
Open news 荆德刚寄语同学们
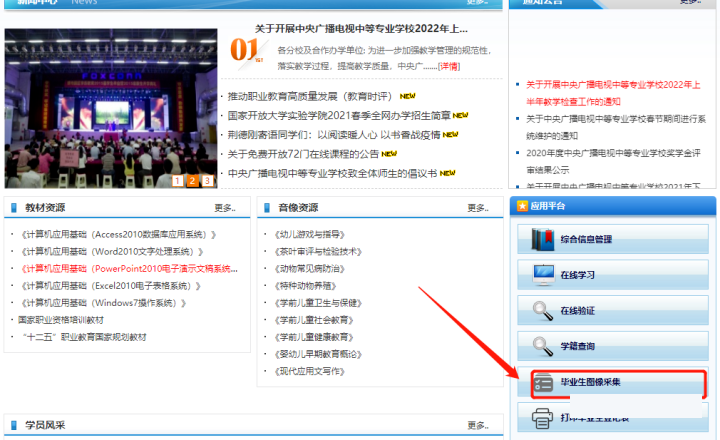[x=334, y=135]
